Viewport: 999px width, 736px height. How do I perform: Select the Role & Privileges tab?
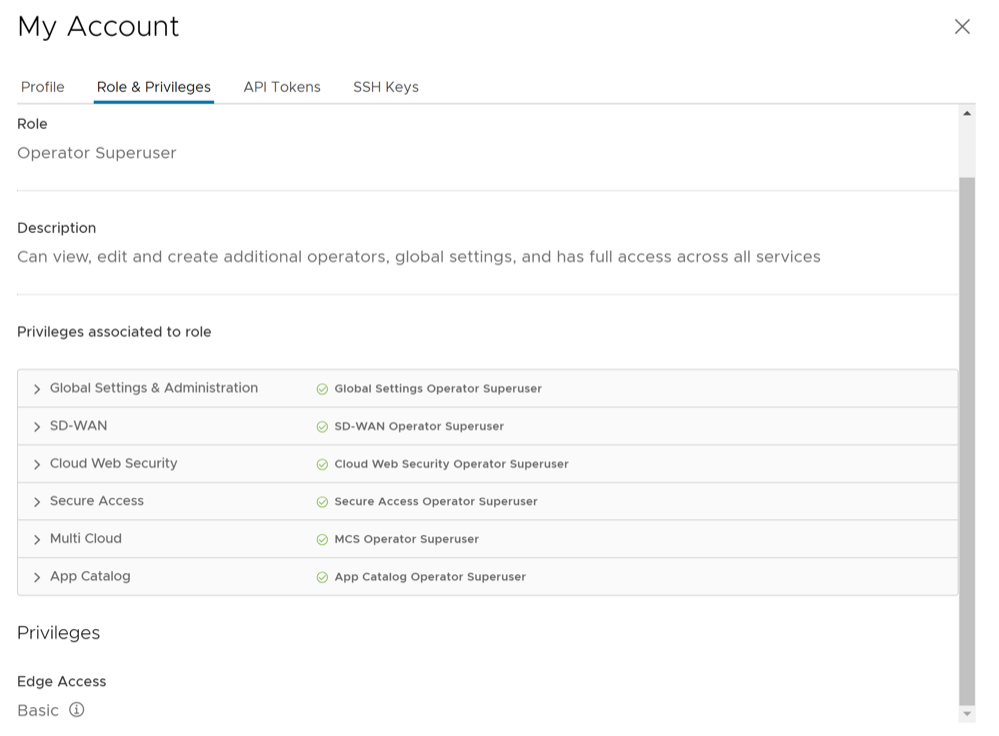pos(154,87)
